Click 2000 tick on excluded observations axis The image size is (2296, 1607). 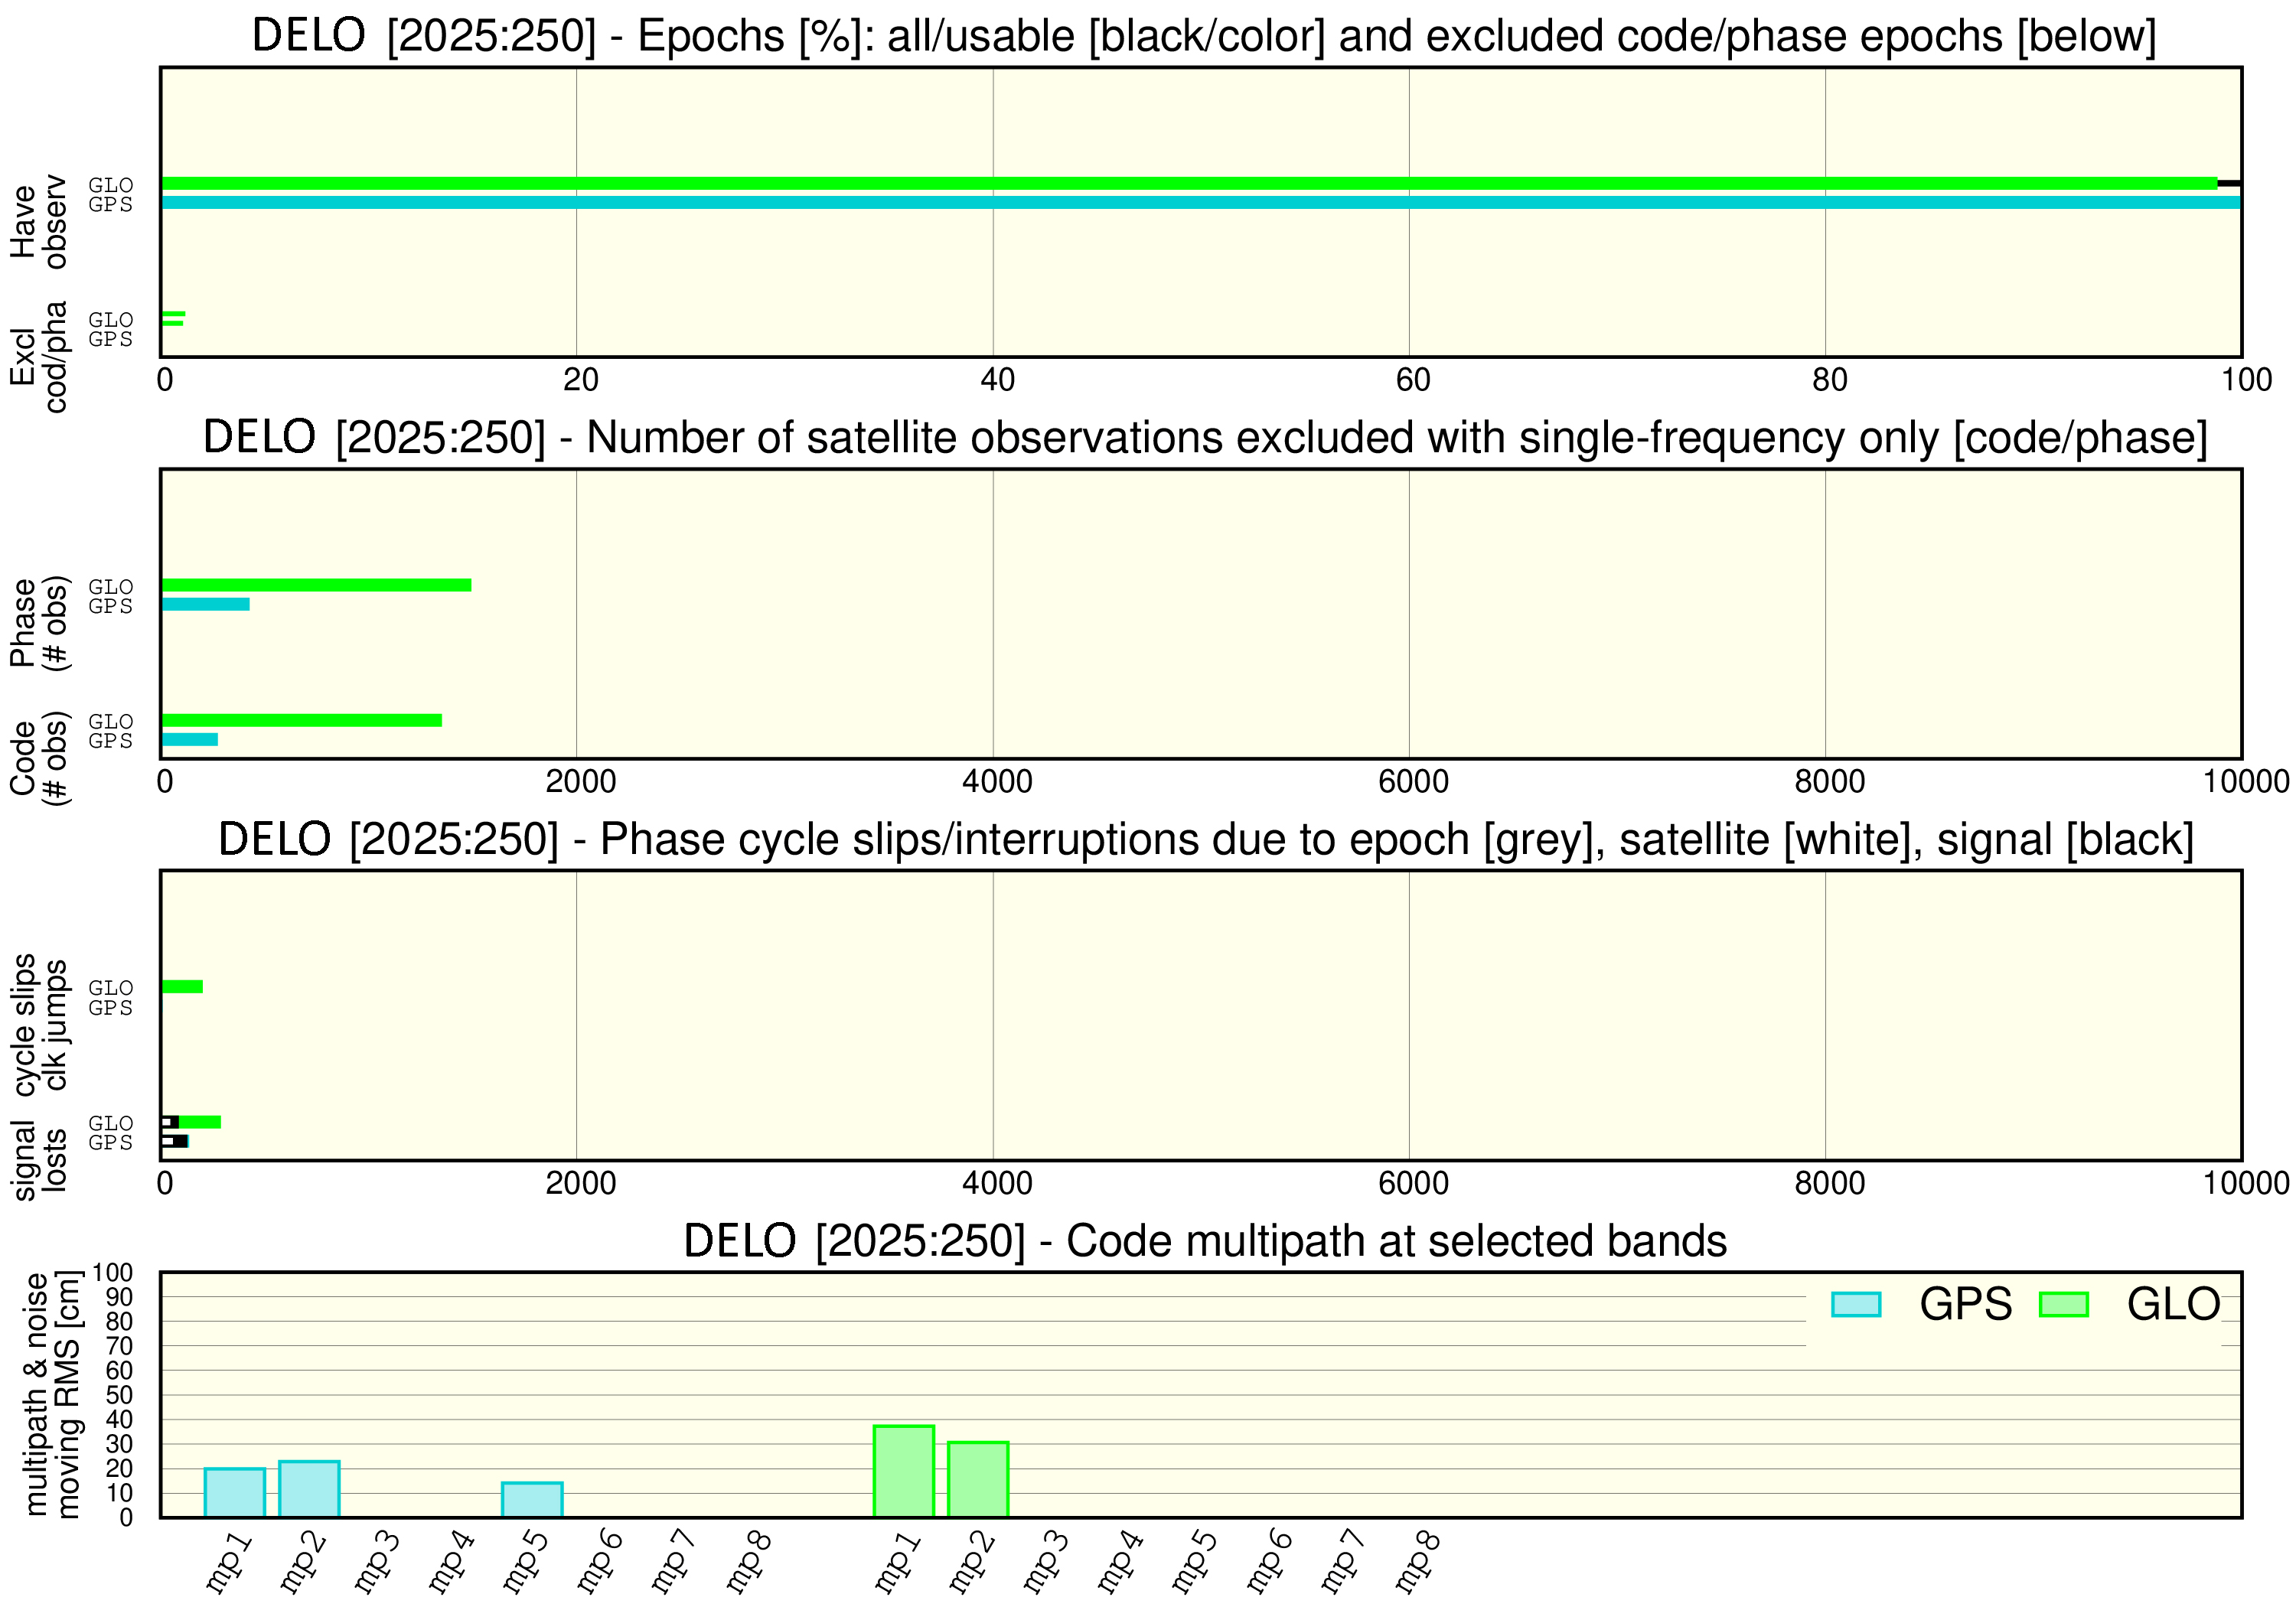580,782
